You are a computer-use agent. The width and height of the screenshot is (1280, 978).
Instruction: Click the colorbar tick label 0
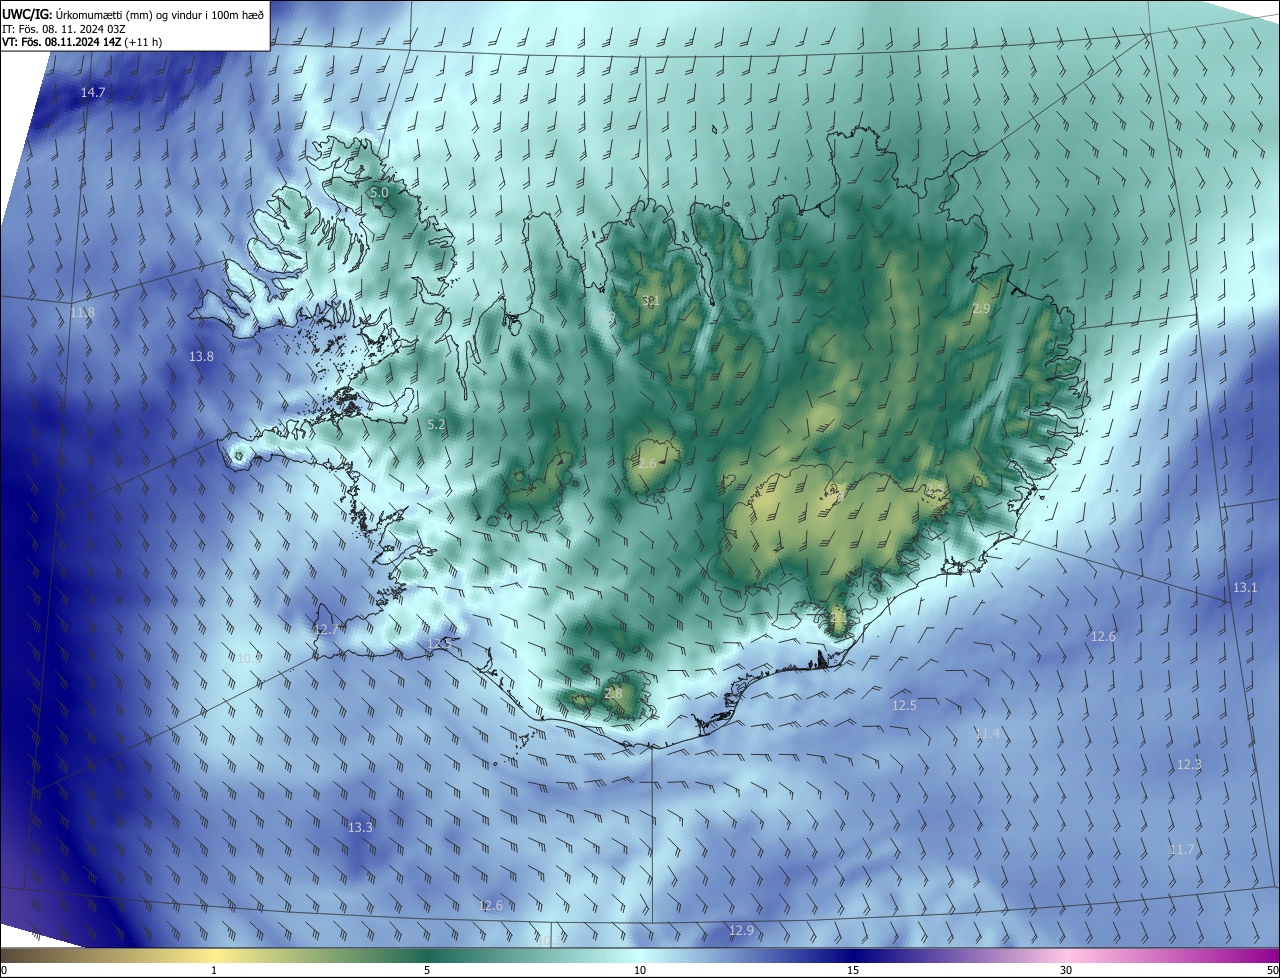[x=4, y=970]
